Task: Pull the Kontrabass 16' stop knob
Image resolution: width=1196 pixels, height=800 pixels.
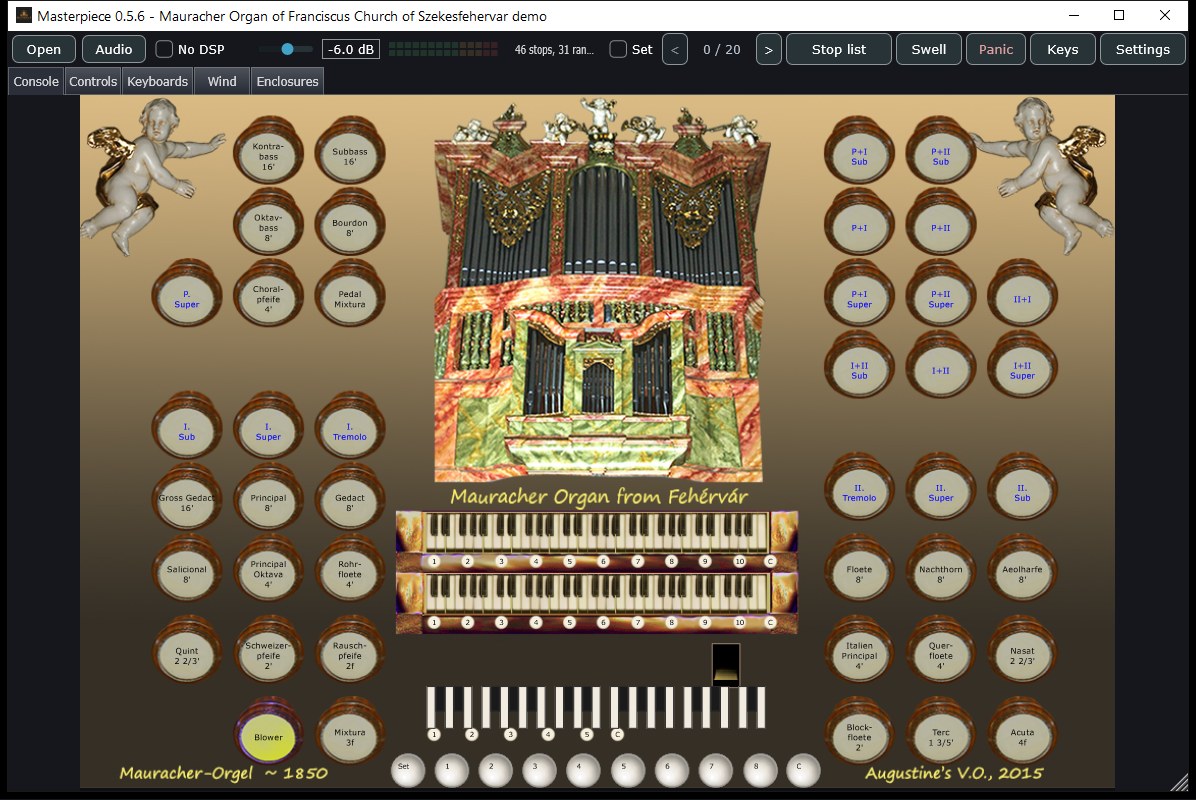Action: (x=268, y=156)
